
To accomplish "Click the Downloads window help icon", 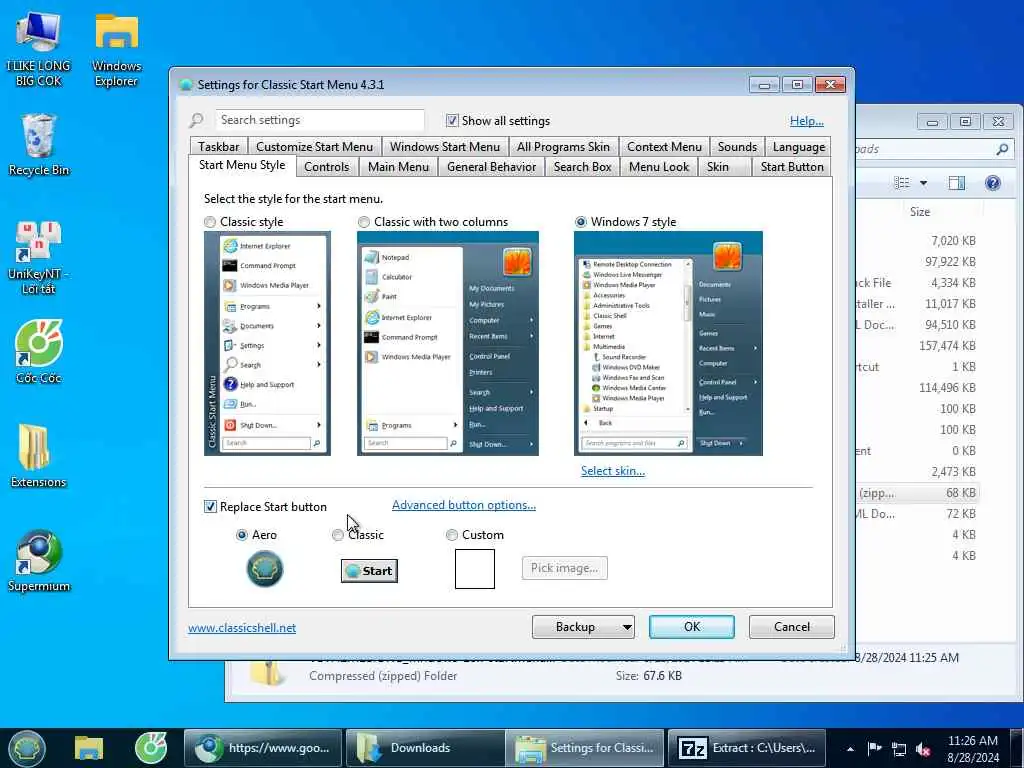I will (993, 183).
